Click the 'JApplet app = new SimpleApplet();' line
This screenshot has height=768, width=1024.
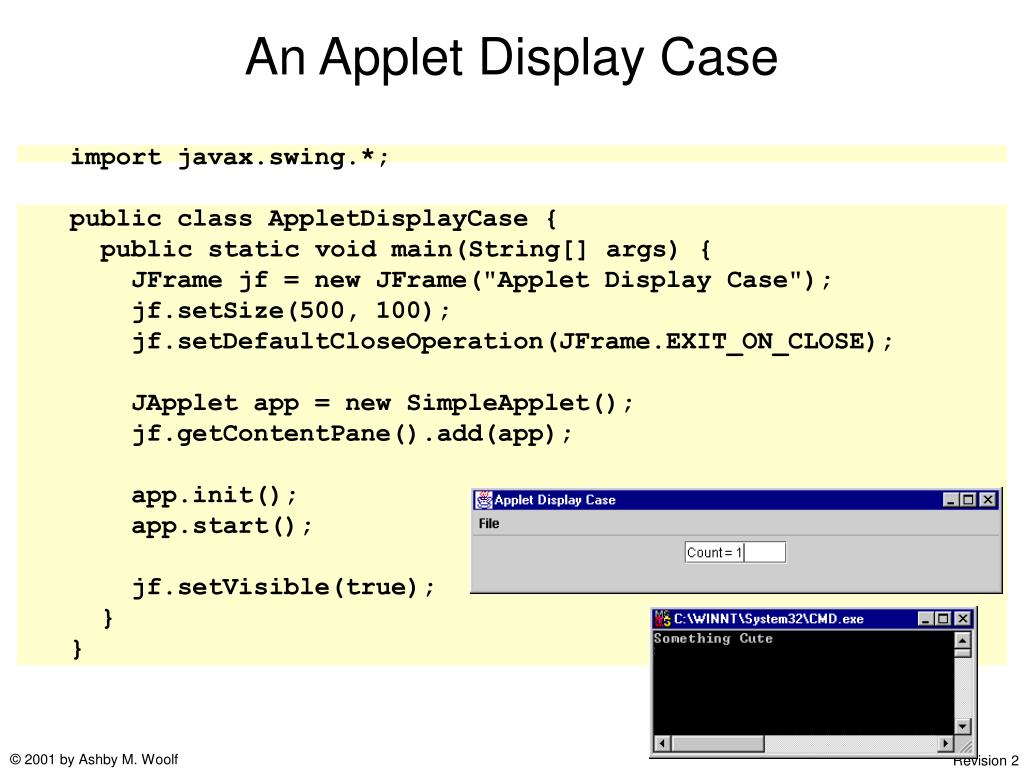(382, 403)
